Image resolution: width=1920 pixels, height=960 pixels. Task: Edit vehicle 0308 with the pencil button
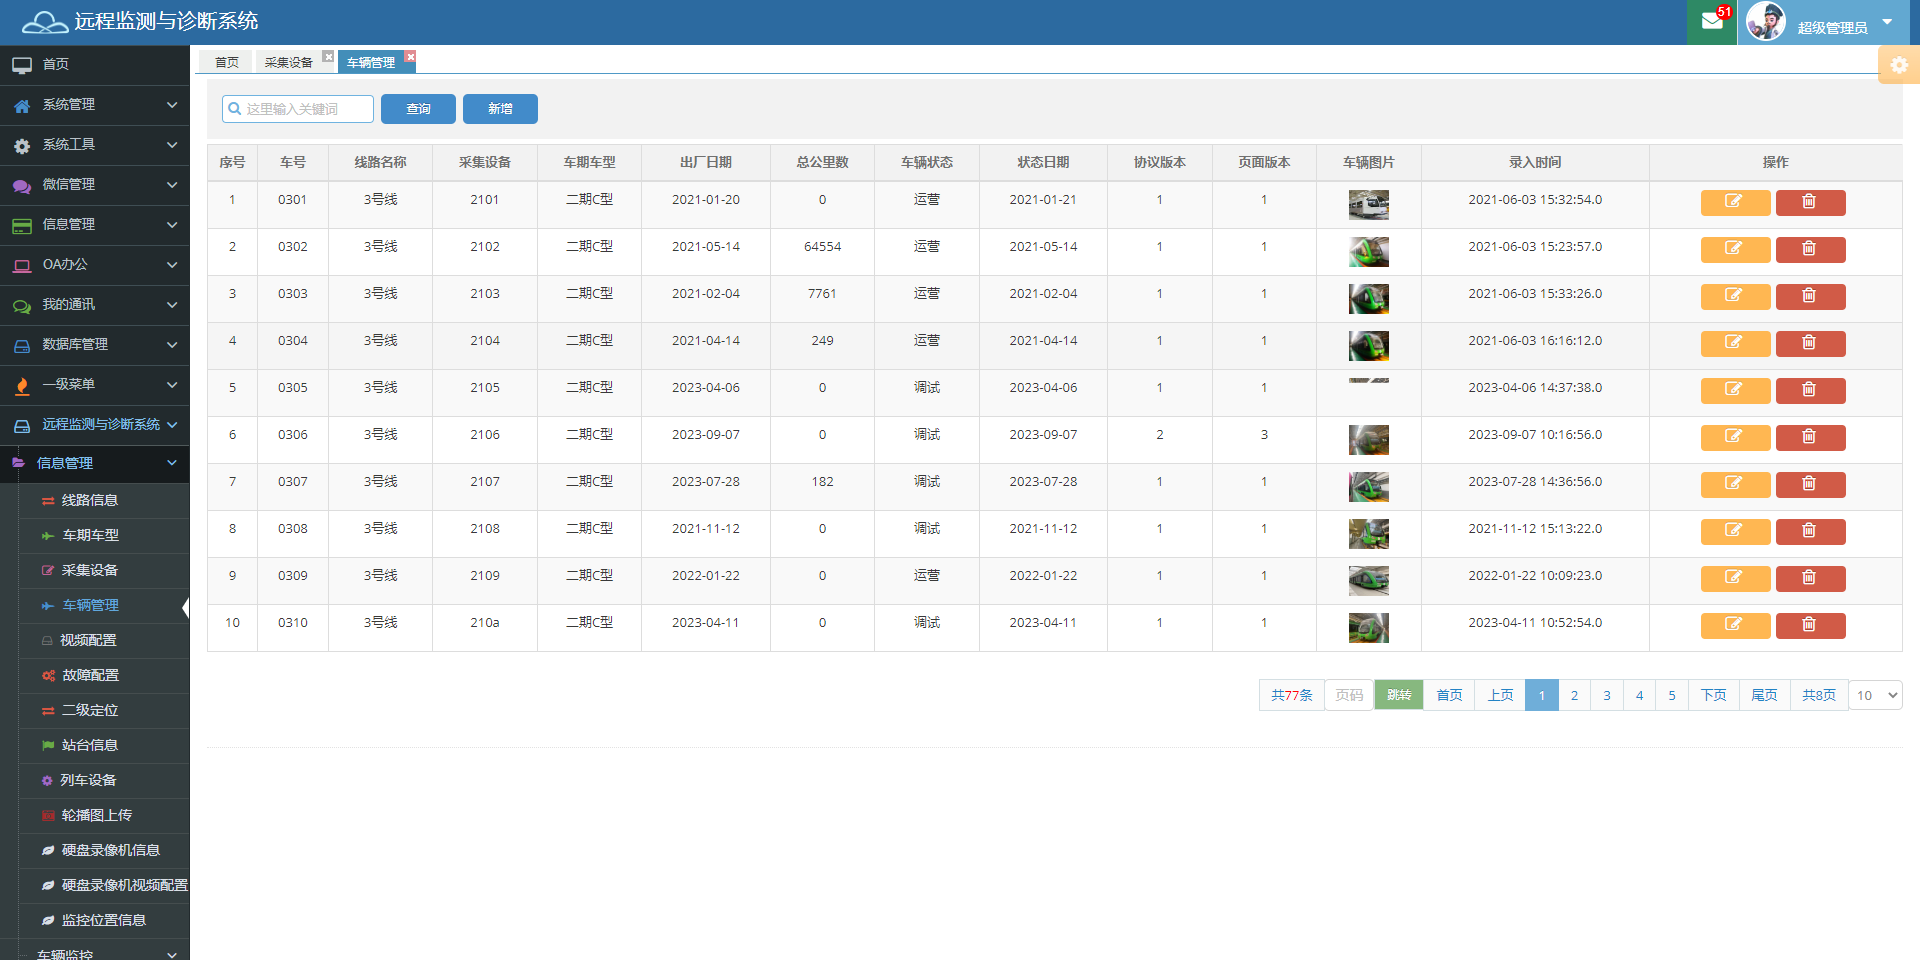pyautogui.click(x=1735, y=531)
